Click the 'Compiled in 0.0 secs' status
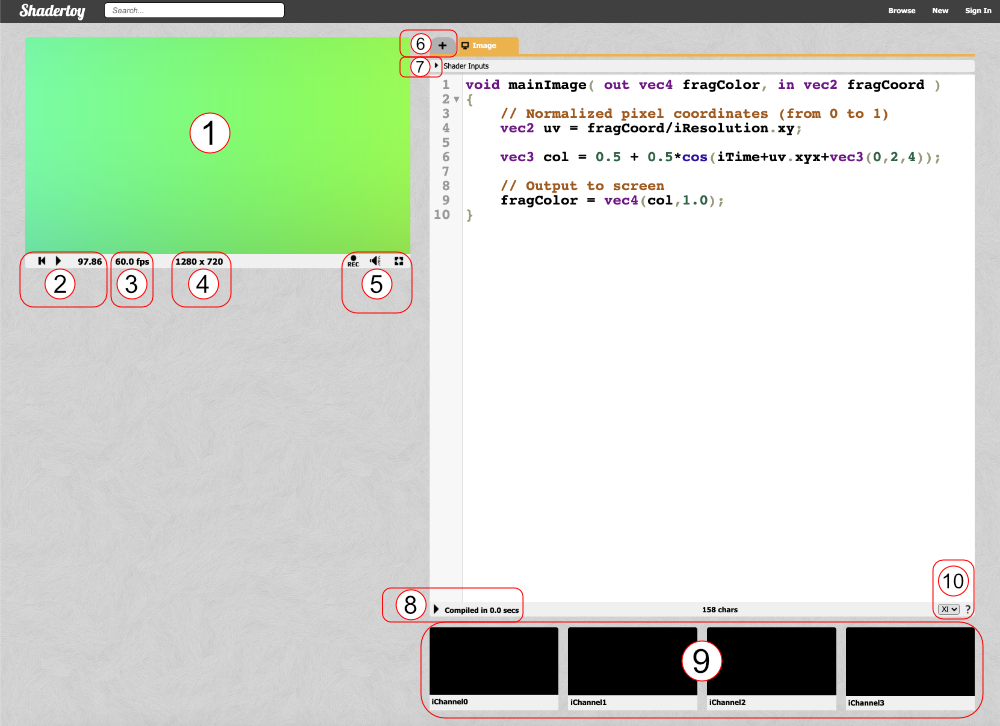This screenshot has width=1000, height=726. pyautogui.click(x=482, y=610)
